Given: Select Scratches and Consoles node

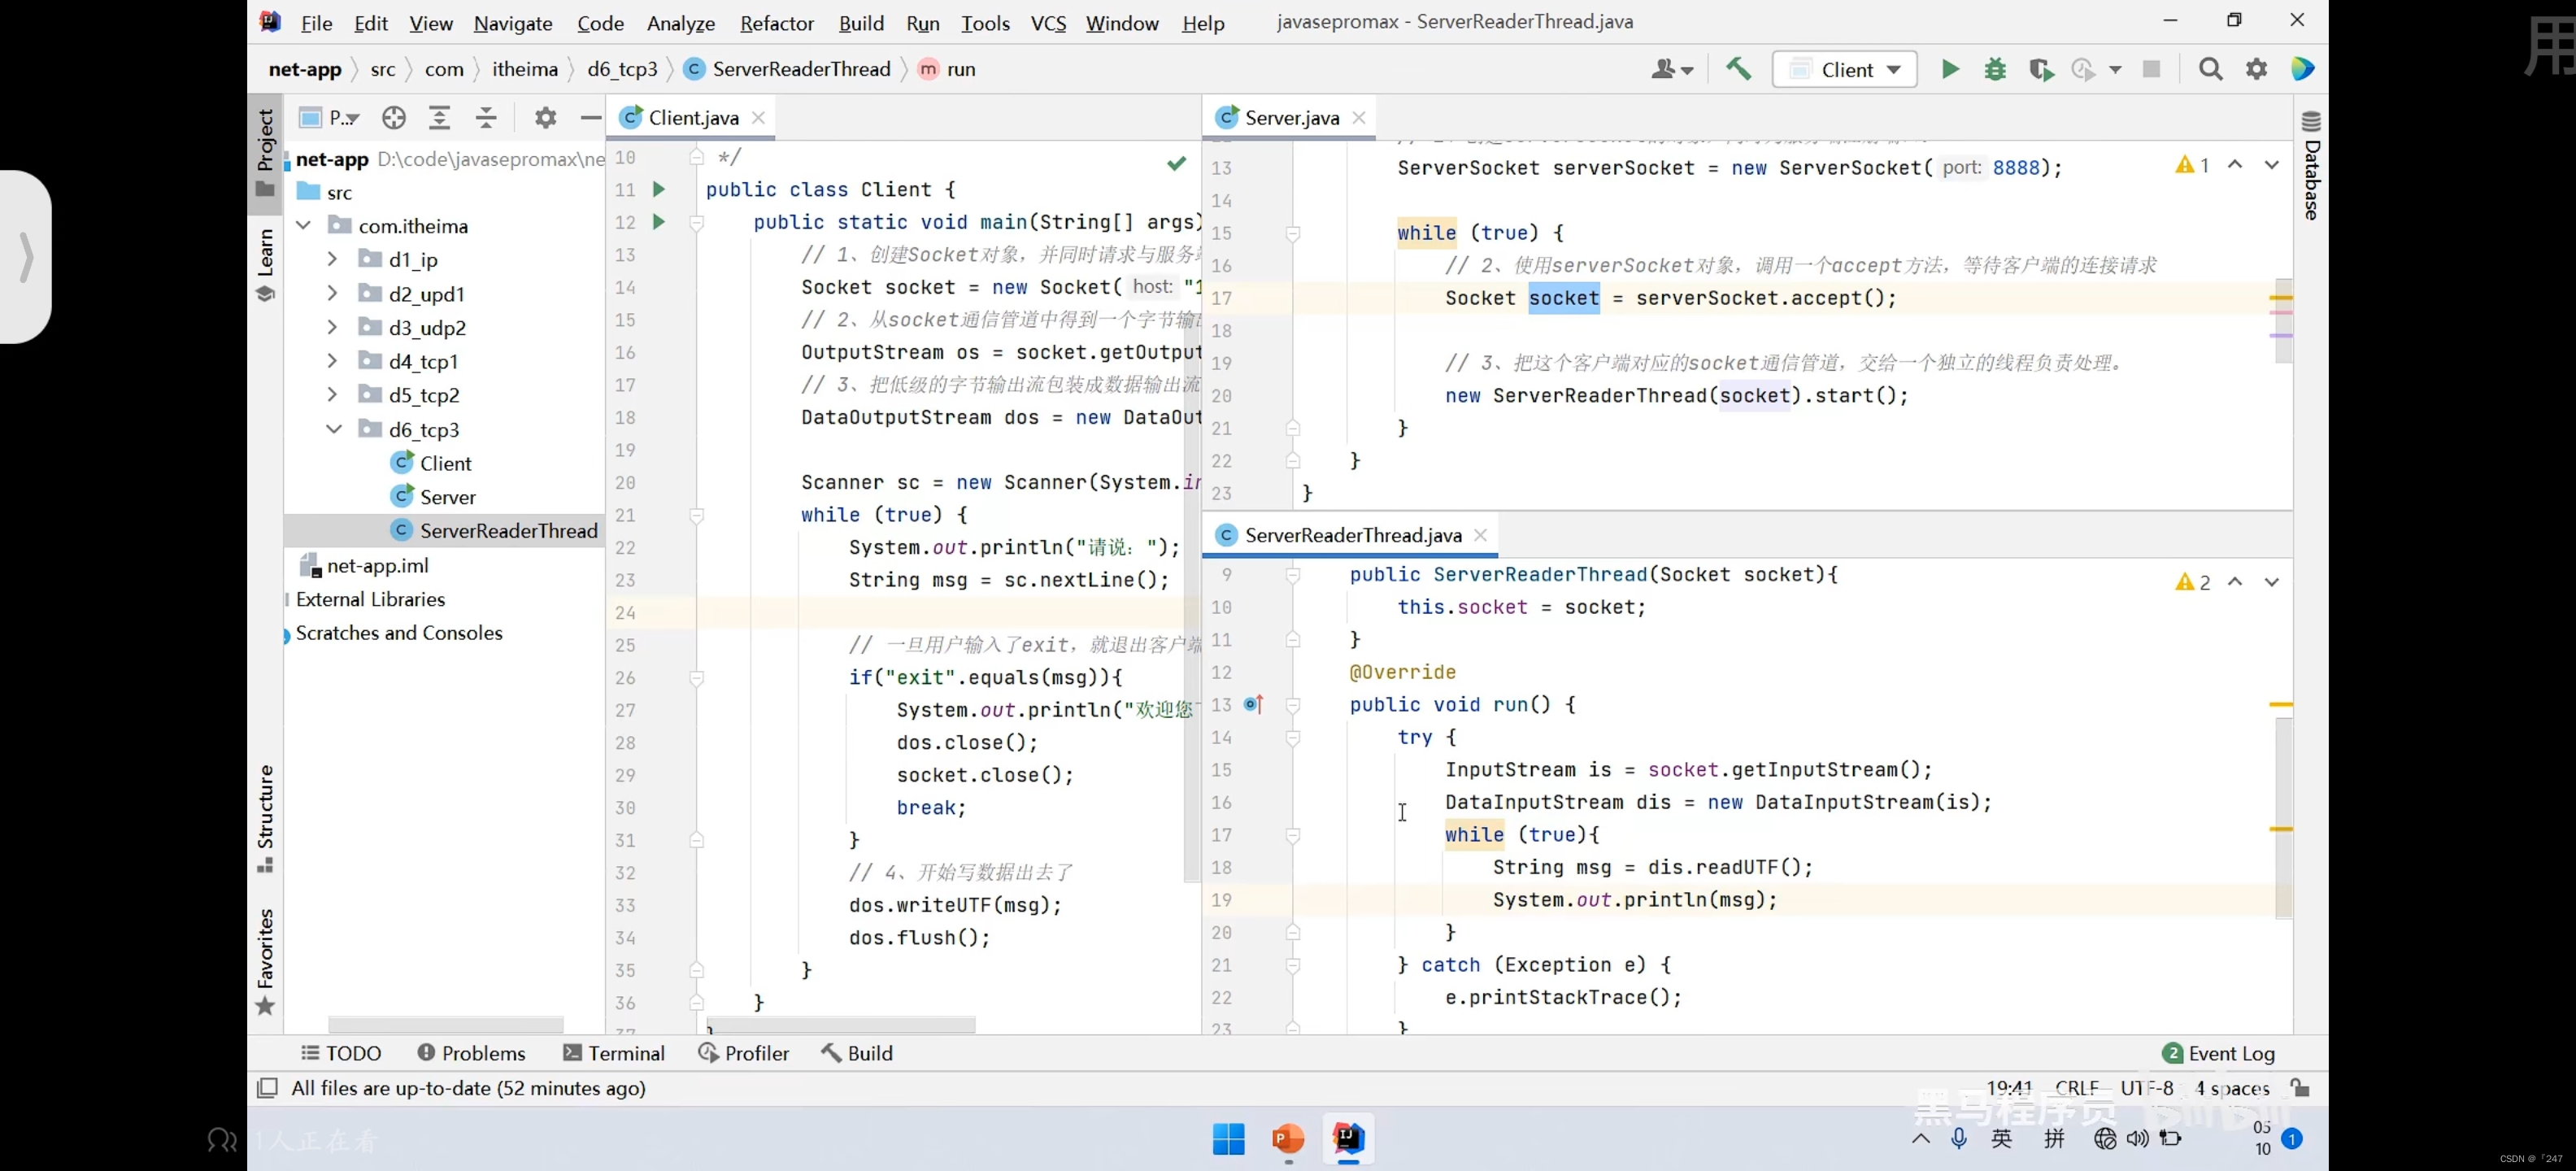Looking at the screenshot, I should pos(399,633).
